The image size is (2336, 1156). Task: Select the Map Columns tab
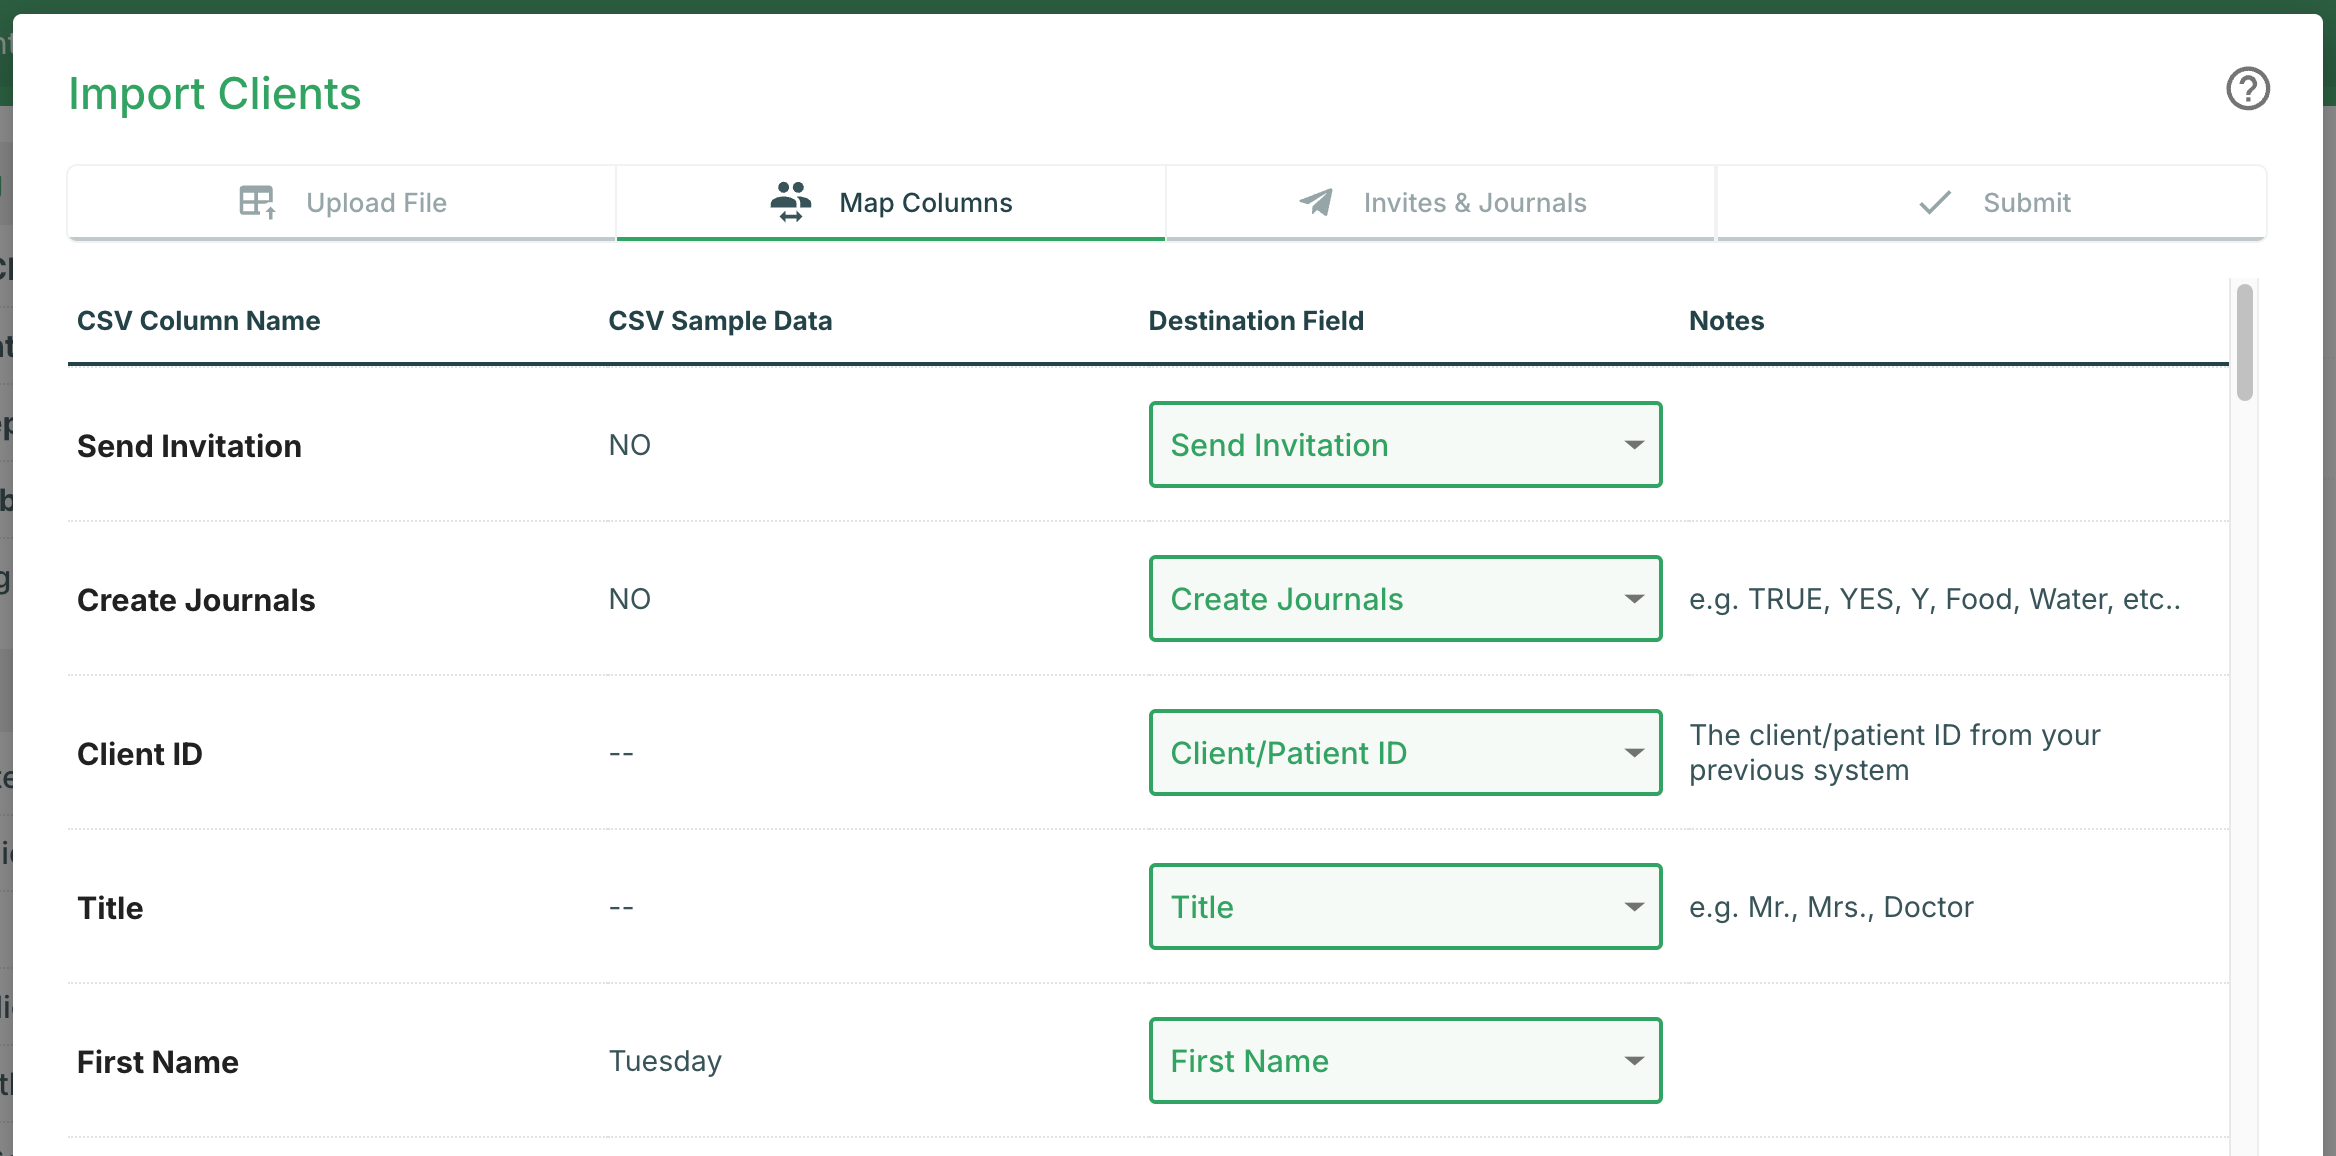pyautogui.click(x=924, y=202)
